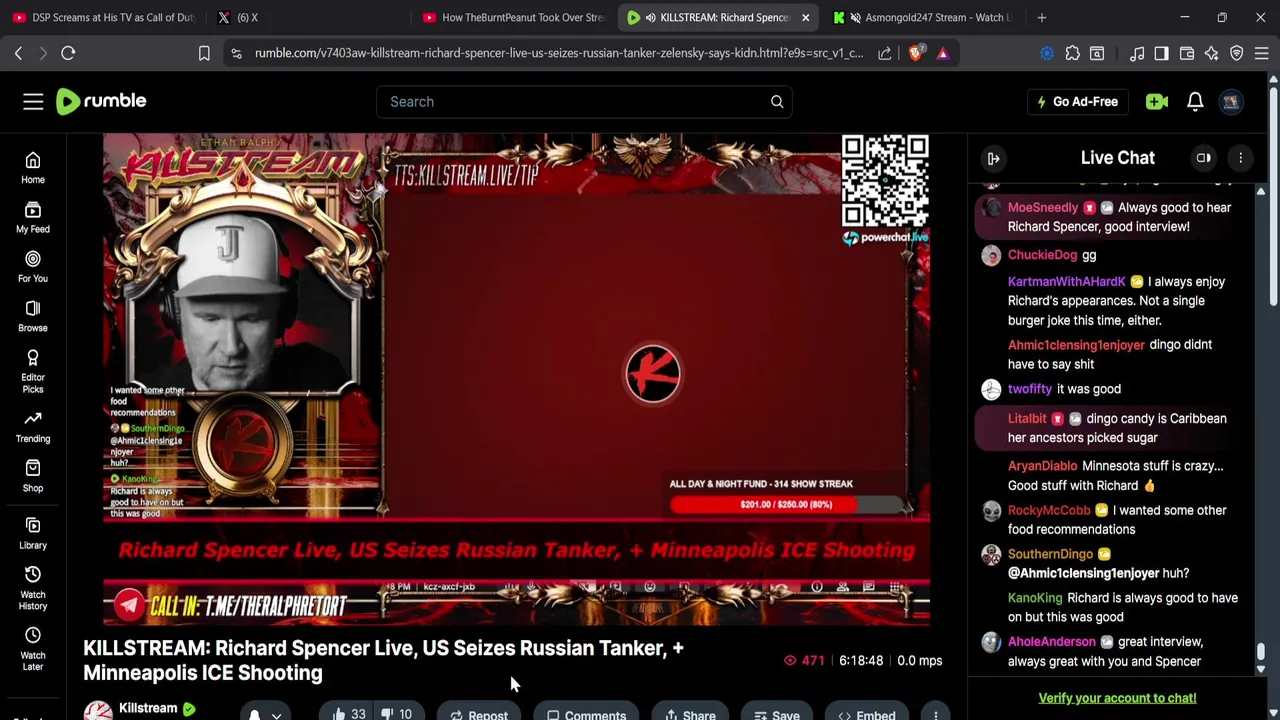Switch to DSP Screams YouTube tab
1280x720 pixels.
click(102, 17)
